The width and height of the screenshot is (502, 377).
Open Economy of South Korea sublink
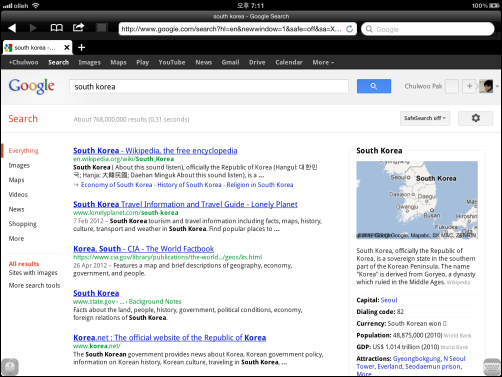[x=116, y=185]
